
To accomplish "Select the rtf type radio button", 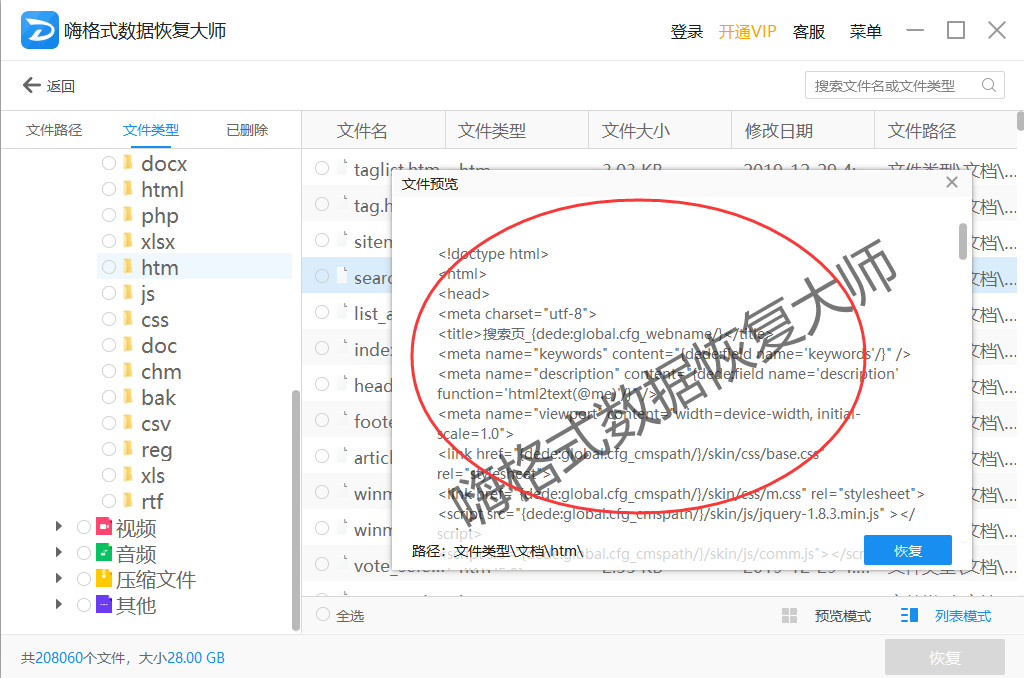I will coord(109,501).
